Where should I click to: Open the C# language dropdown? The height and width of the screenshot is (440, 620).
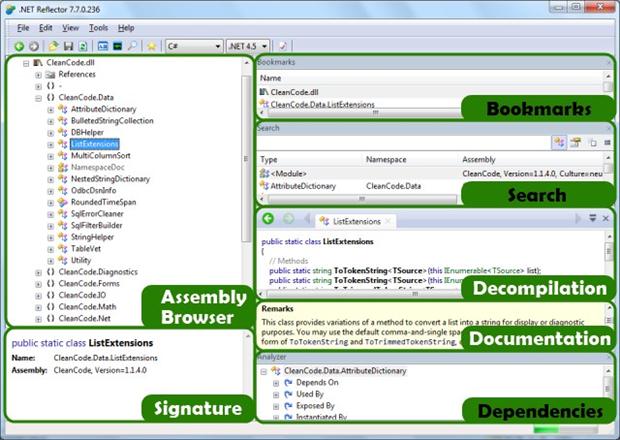coord(193,46)
